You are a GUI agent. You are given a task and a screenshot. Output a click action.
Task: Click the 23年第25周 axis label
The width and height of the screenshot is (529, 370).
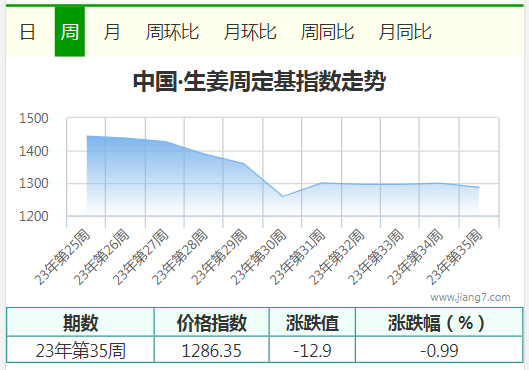[x=63, y=257]
